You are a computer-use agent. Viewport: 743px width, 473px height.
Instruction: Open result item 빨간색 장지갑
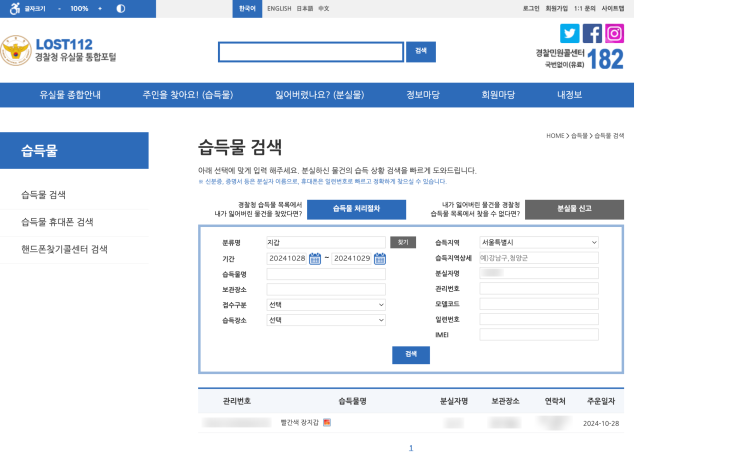299,422
